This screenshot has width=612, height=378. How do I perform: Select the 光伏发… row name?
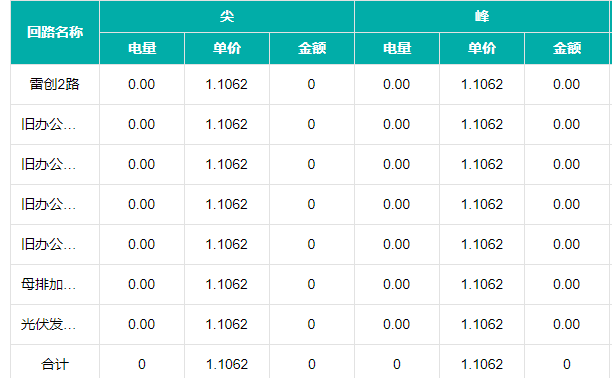click(48, 324)
